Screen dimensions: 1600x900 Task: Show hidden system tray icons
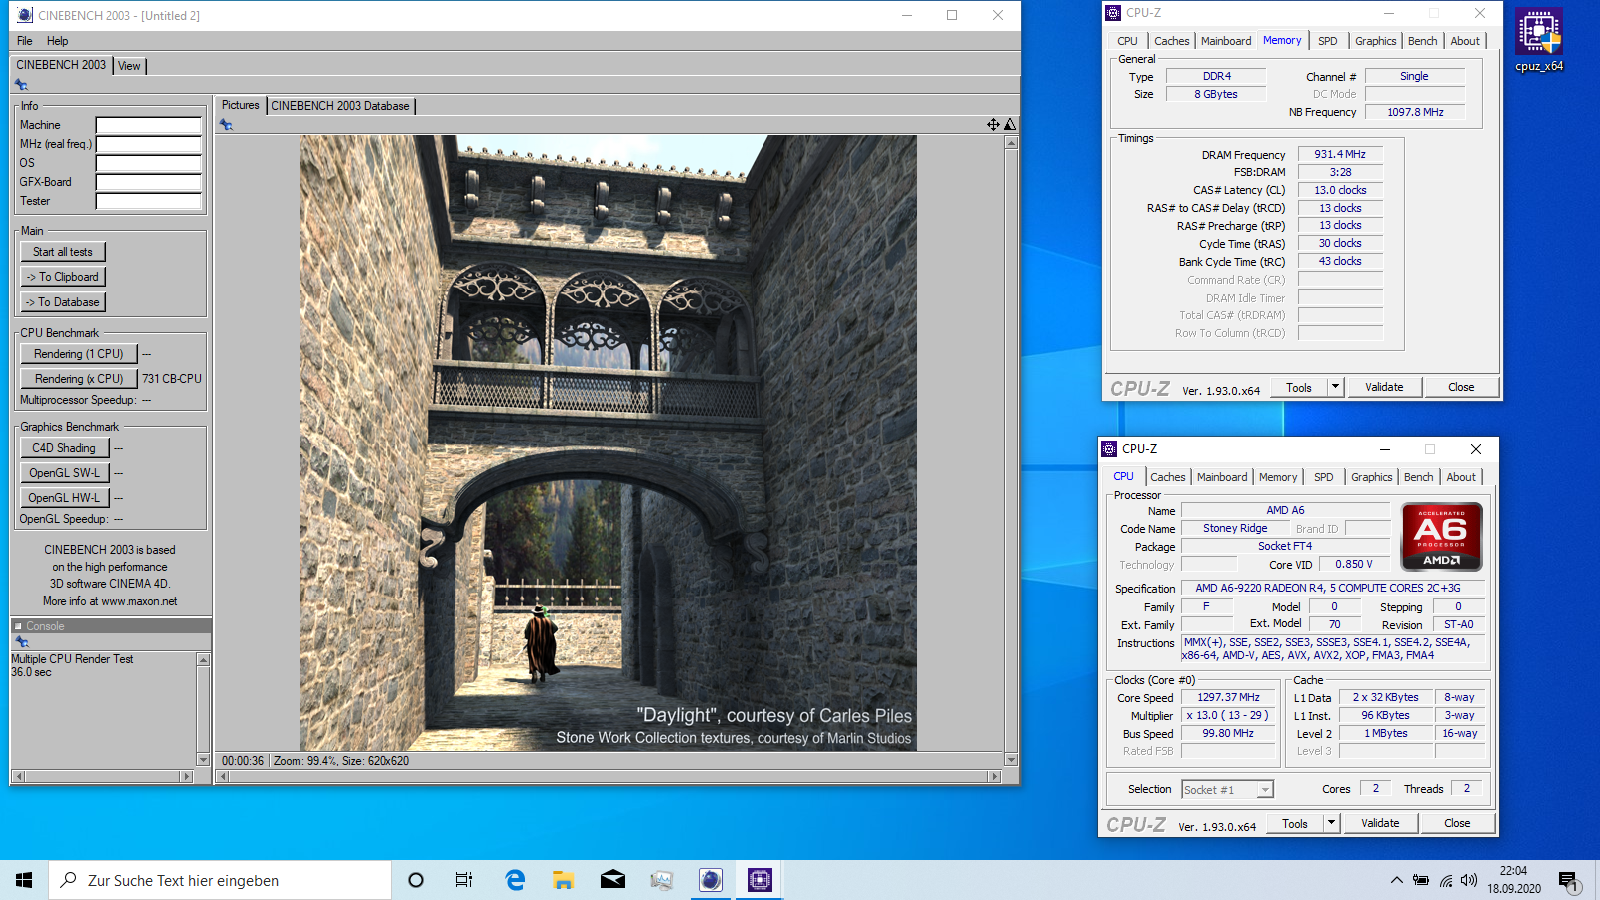point(1396,880)
